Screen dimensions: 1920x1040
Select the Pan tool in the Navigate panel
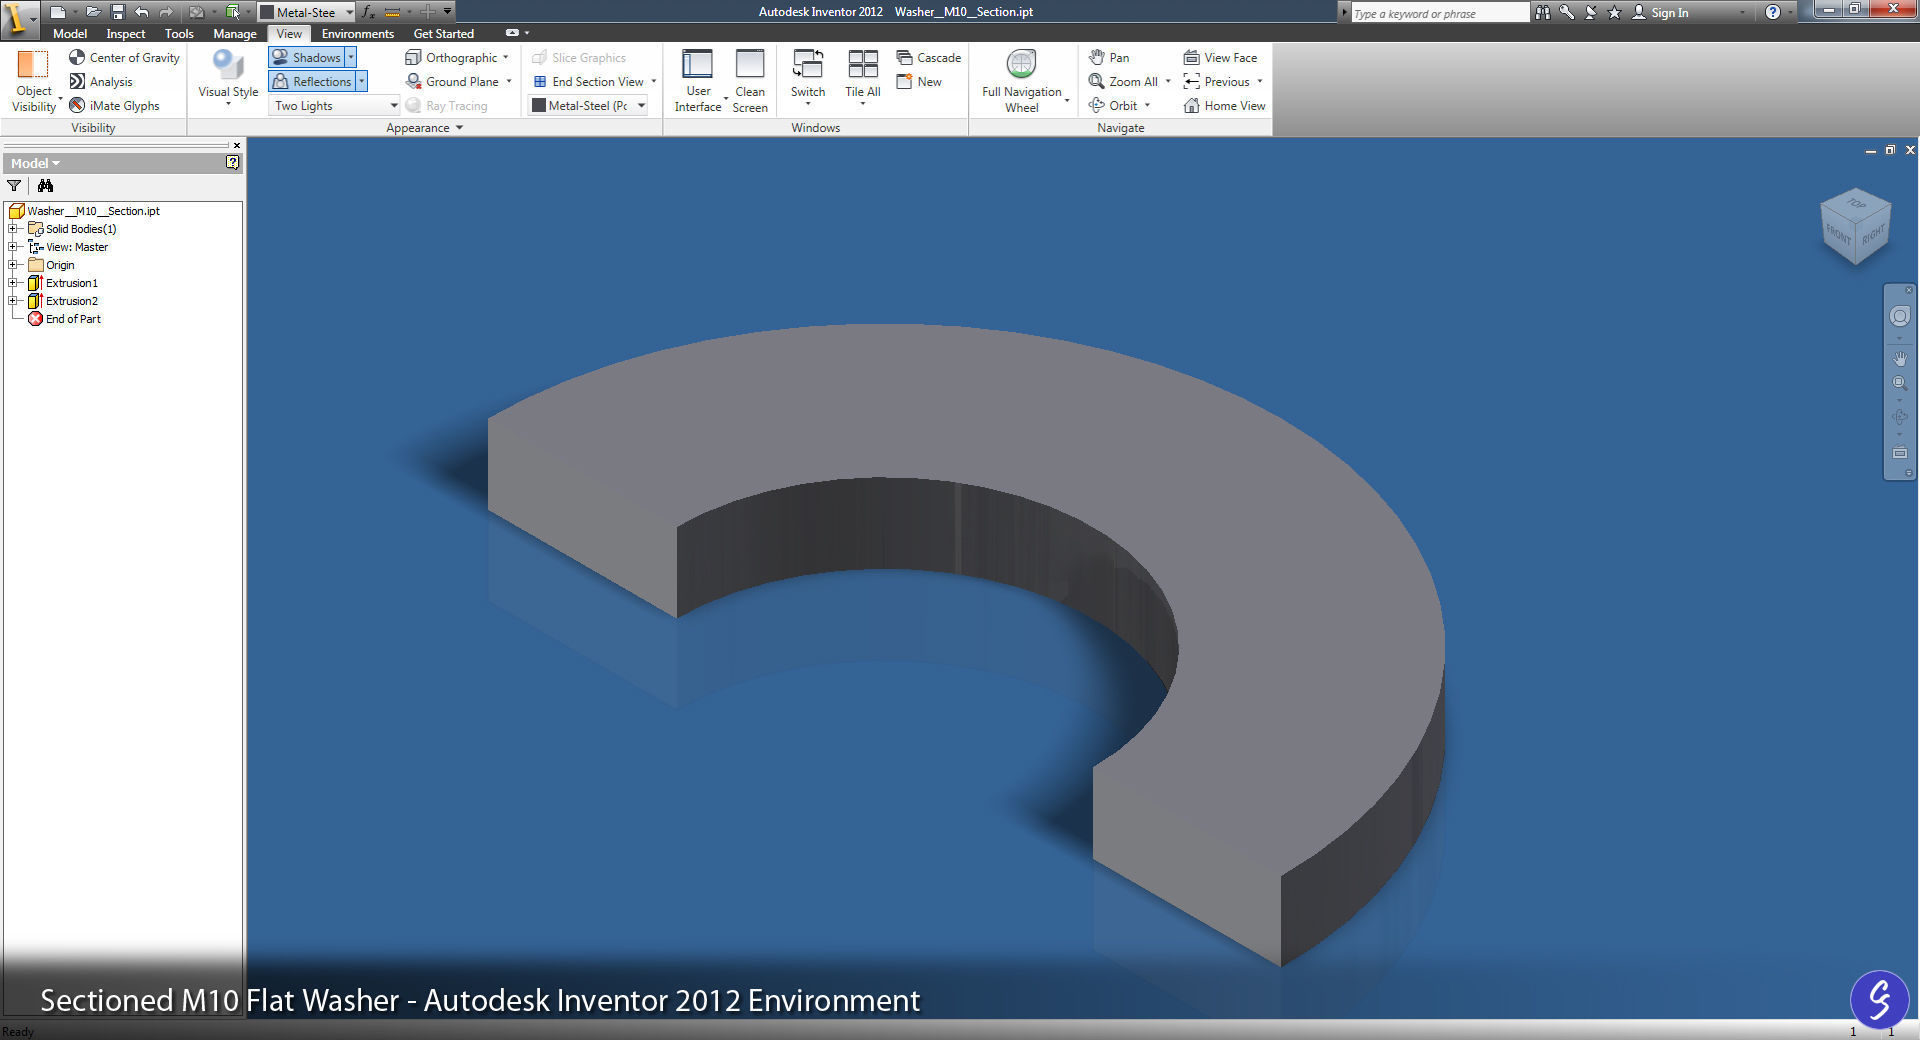(1109, 57)
